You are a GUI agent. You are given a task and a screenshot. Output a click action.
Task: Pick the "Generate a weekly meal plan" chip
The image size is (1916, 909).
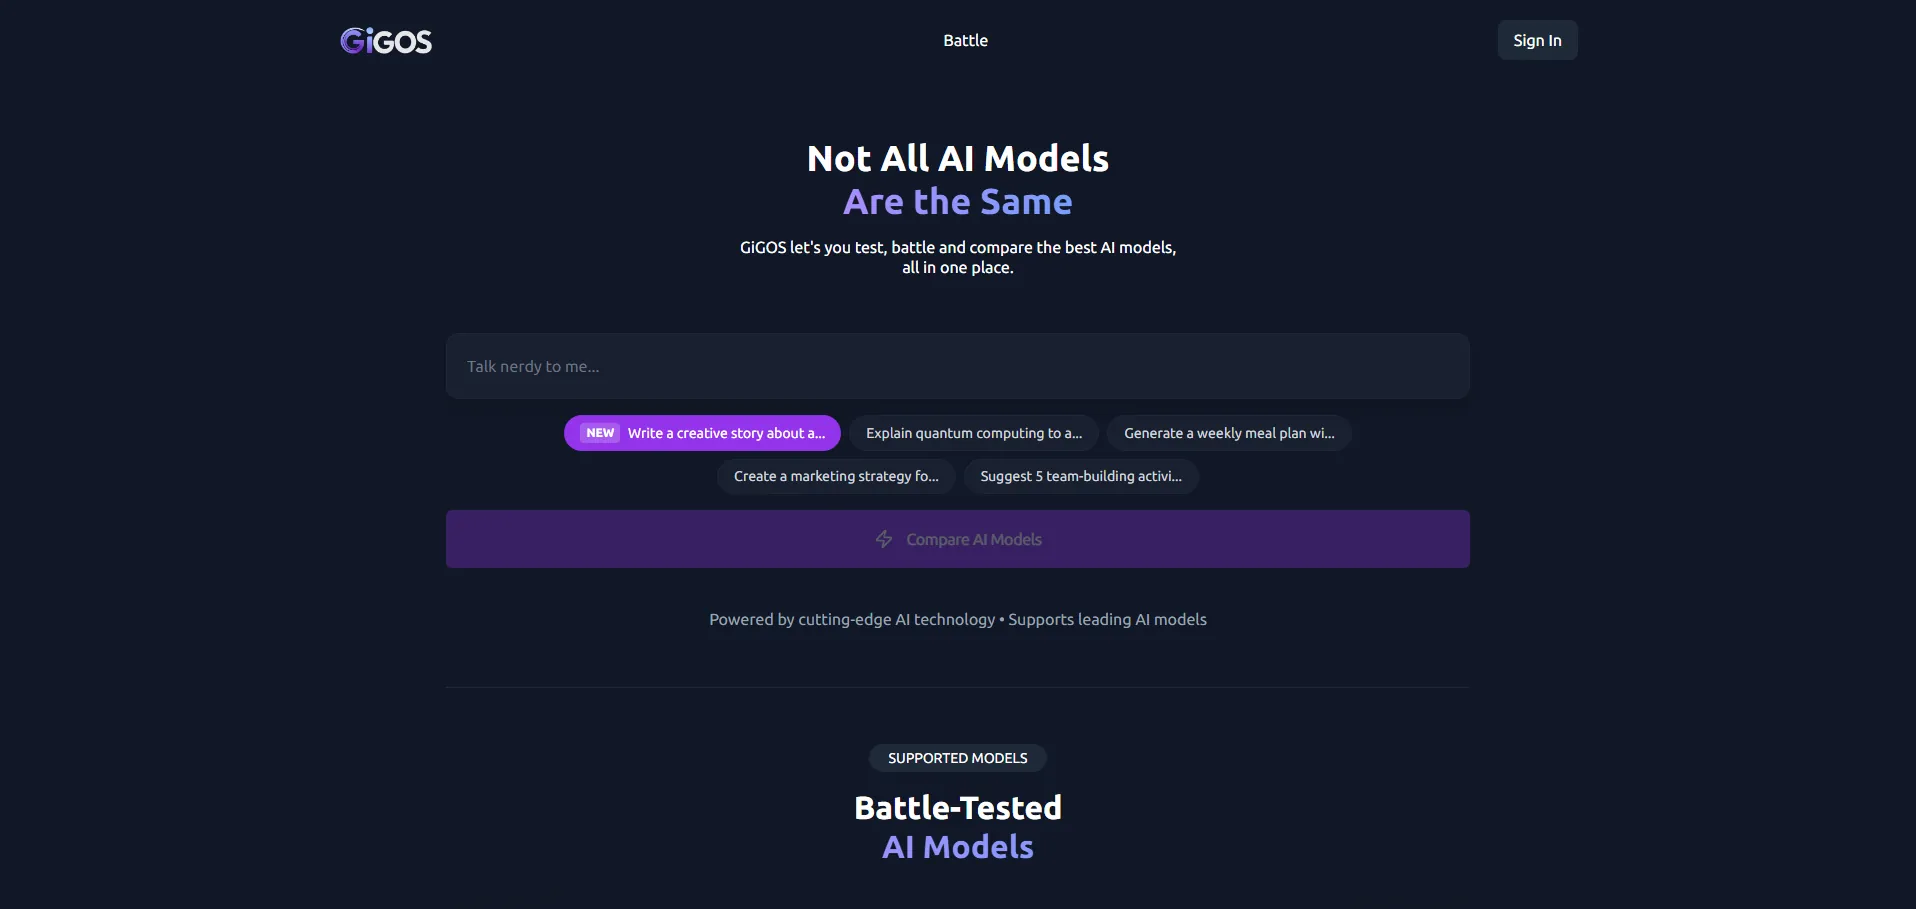[x=1228, y=433]
